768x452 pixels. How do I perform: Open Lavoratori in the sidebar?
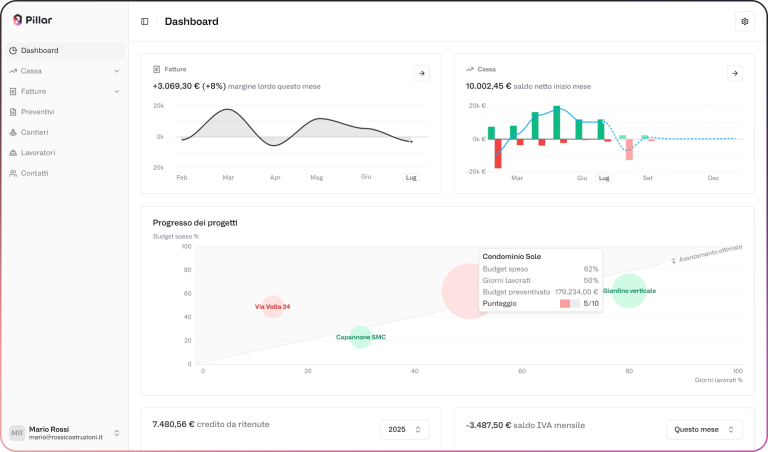(x=66, y=153)
